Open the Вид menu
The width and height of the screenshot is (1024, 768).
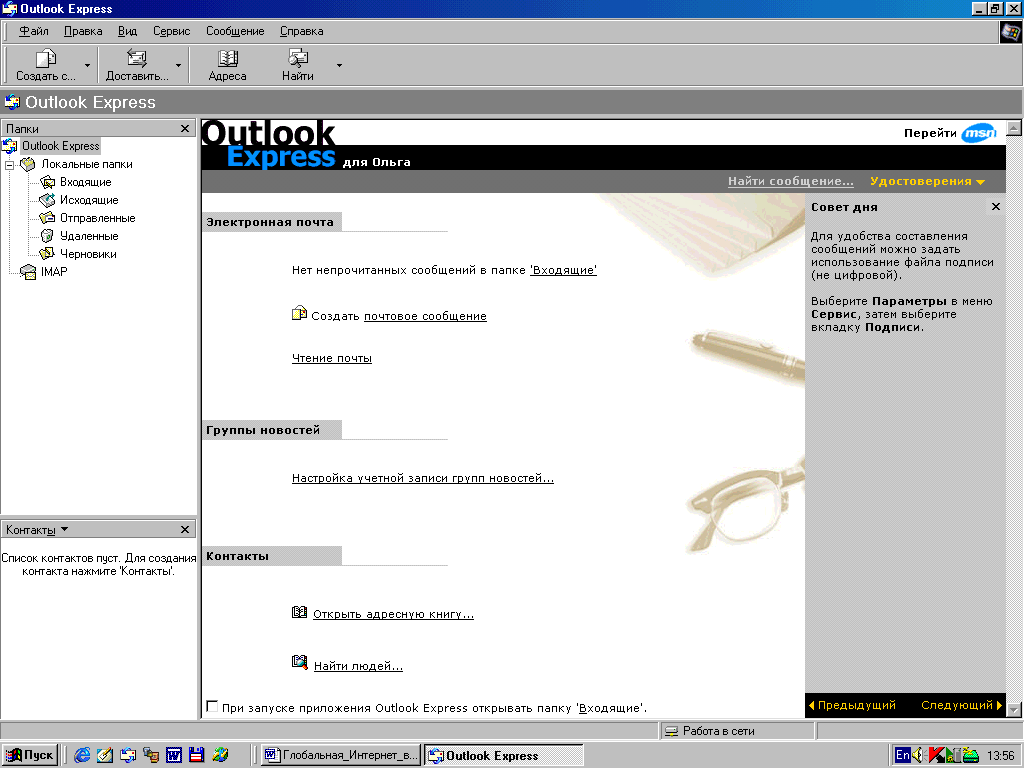(127, 31)
